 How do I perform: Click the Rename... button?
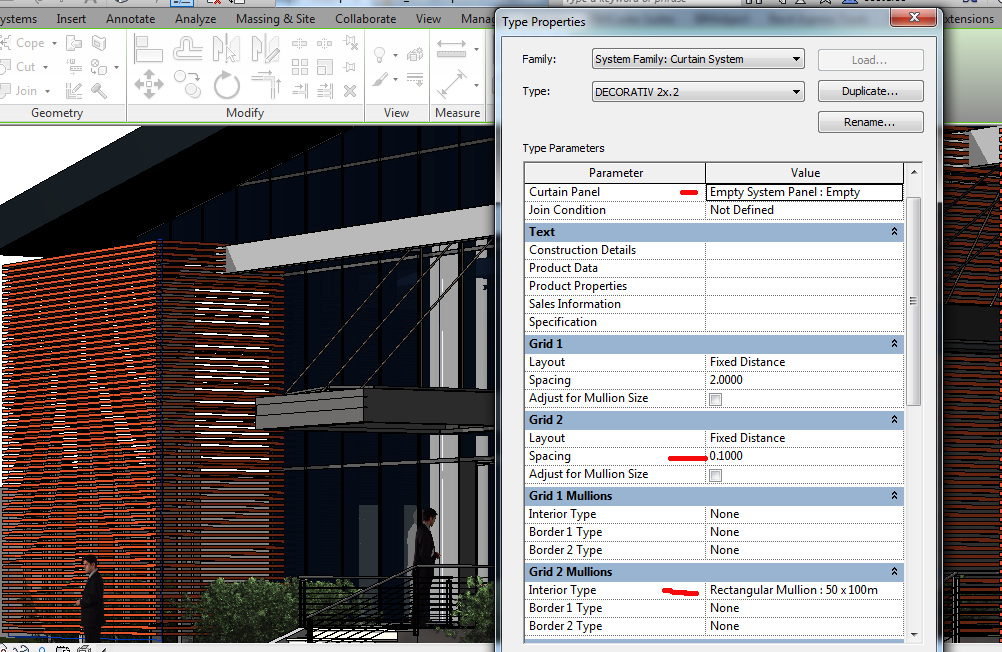pos(870,122)
